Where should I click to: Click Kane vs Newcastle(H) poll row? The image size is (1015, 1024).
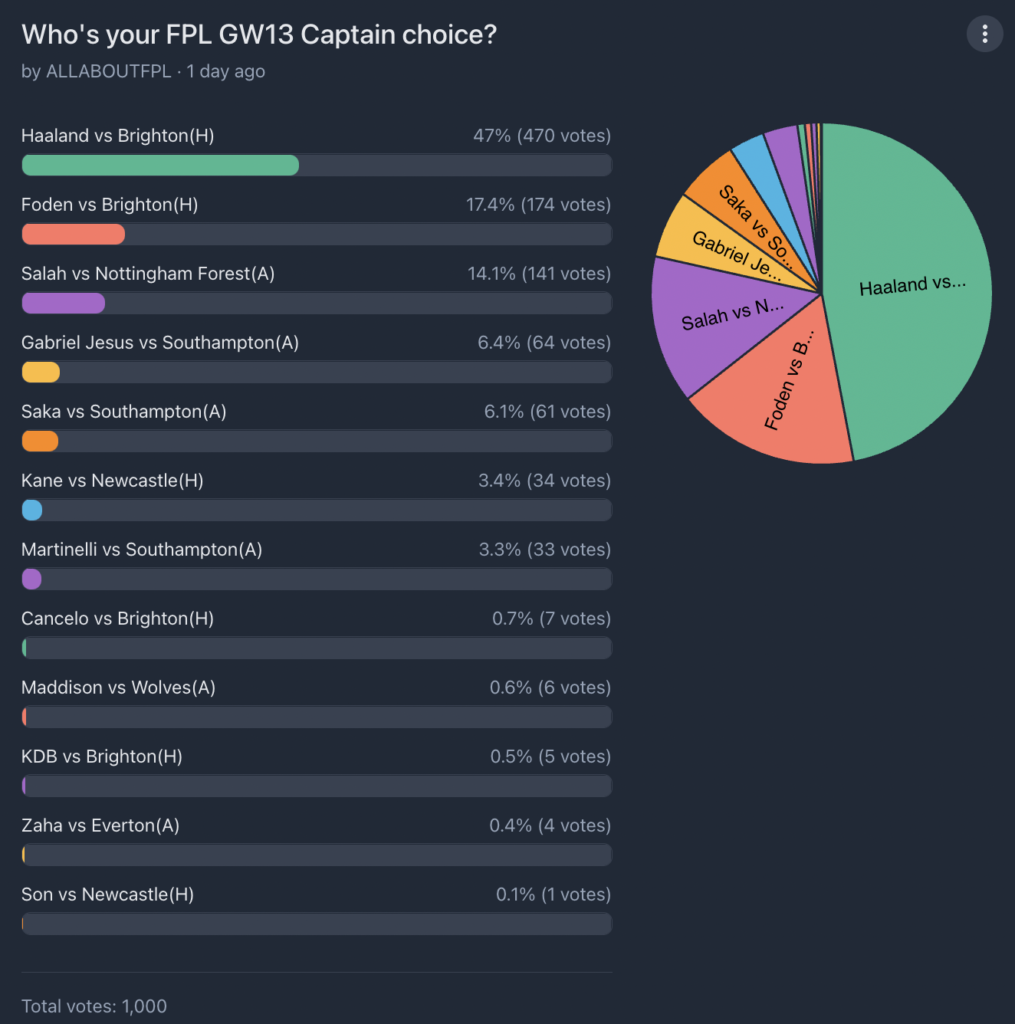[112, 481]
